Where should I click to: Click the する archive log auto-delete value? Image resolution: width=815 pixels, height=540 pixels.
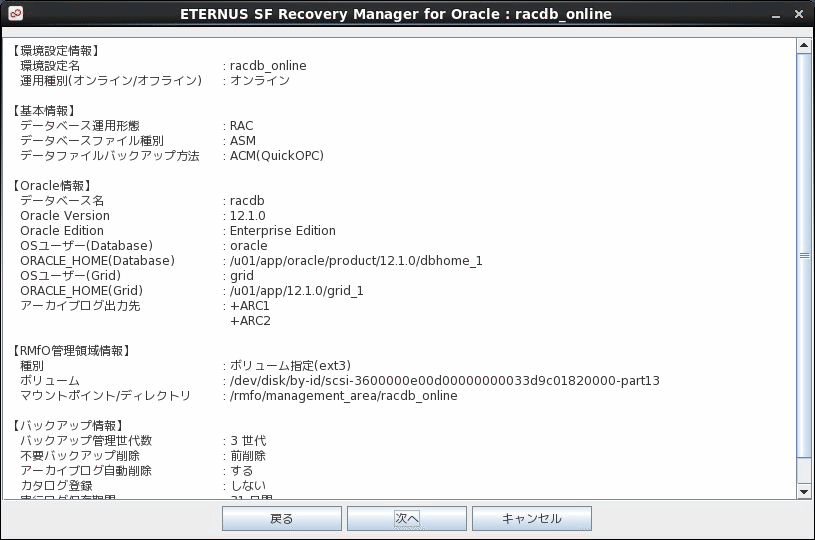[242, 471]
